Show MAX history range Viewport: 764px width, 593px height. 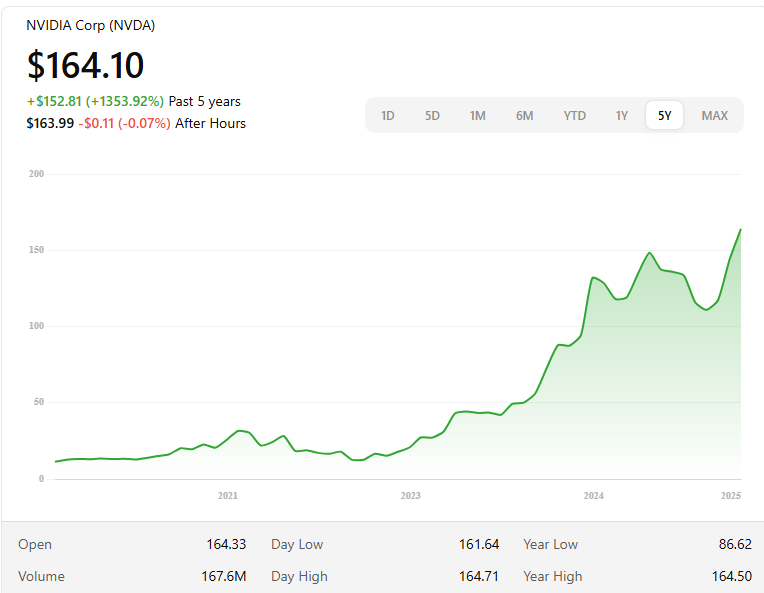(x=714, y=116)
